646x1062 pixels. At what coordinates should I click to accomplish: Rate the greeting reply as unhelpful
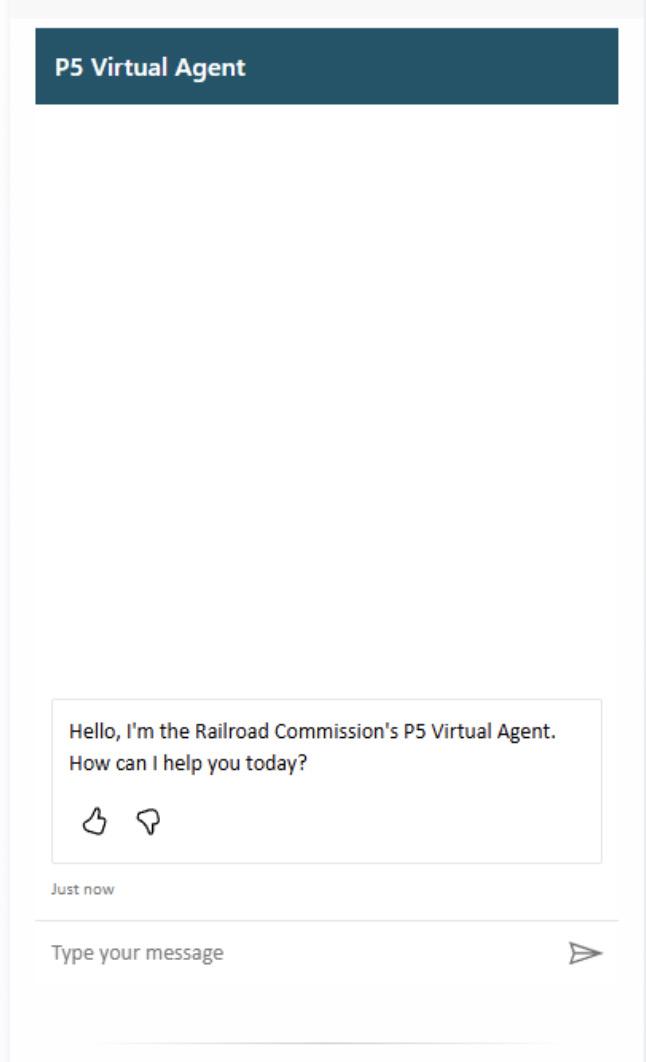coord(148,822)
